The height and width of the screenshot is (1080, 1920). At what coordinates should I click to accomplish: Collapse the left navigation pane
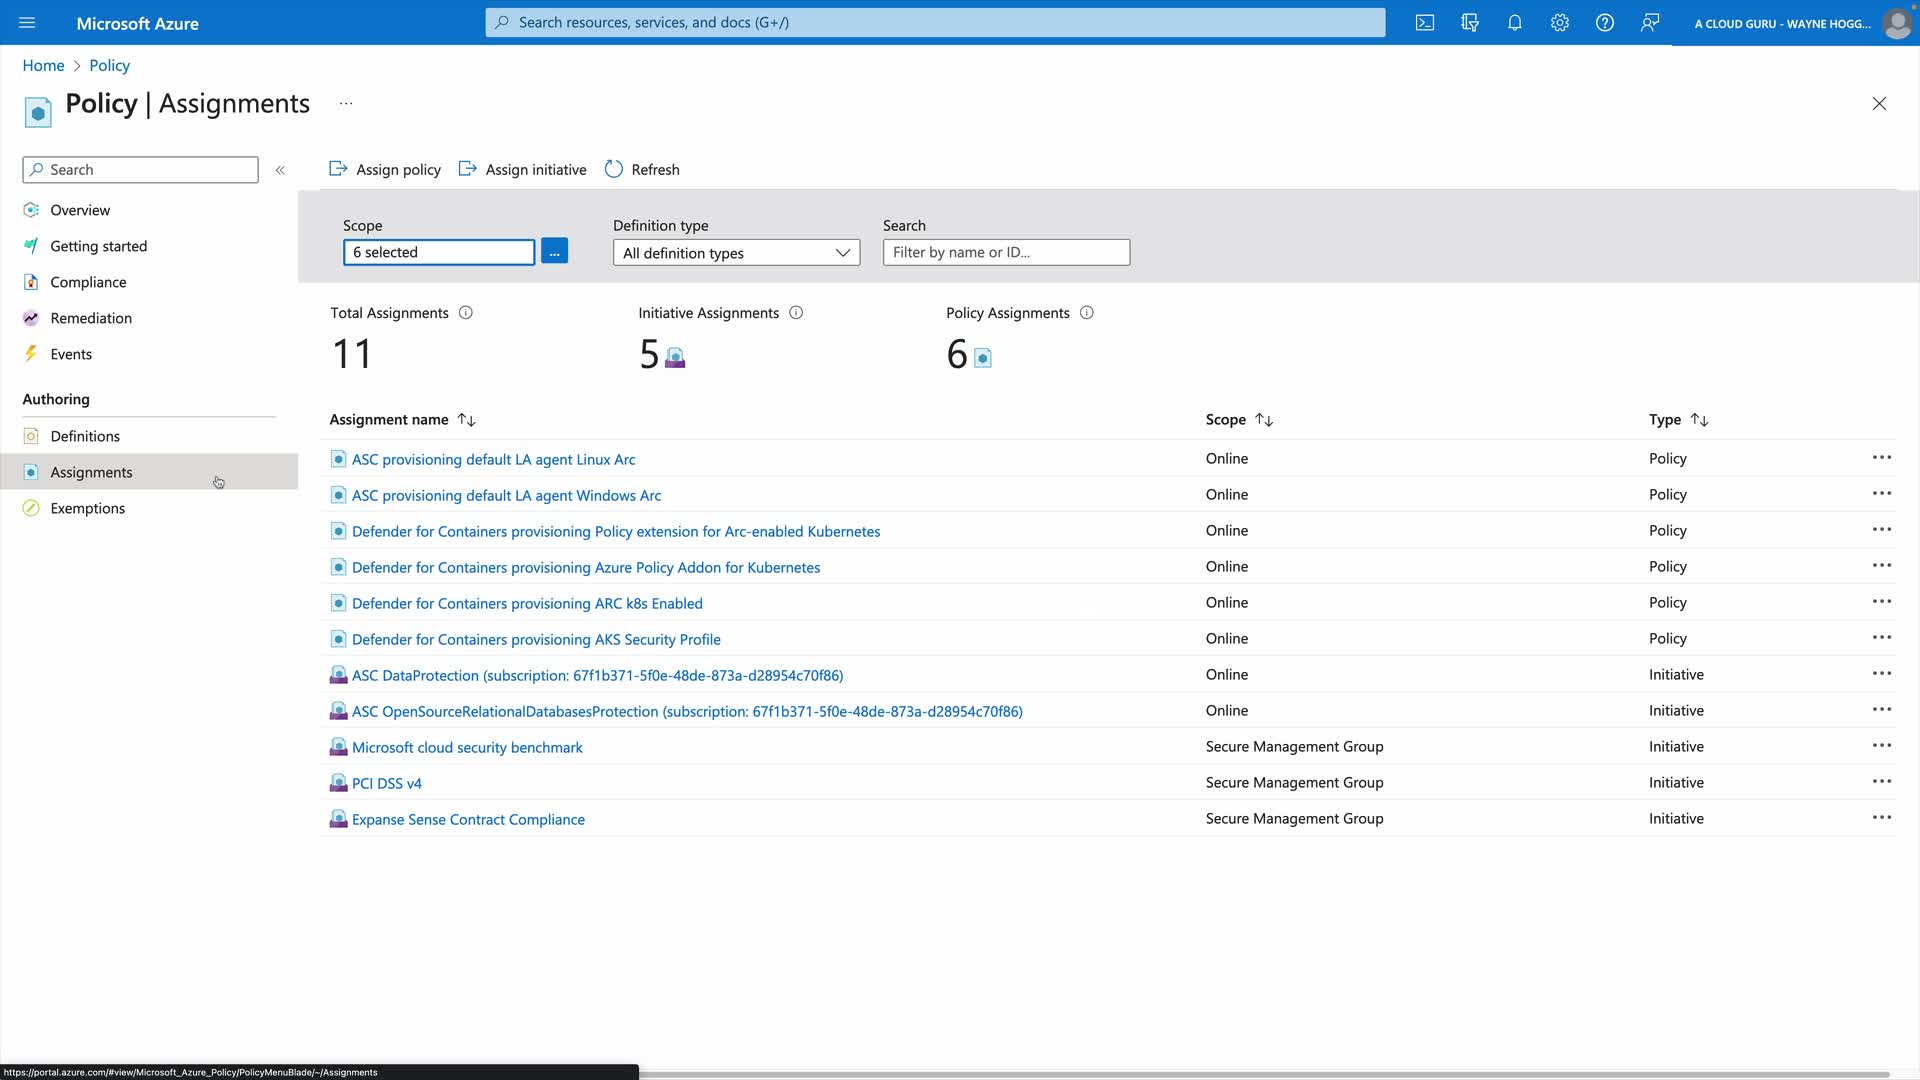click(280, 170)
